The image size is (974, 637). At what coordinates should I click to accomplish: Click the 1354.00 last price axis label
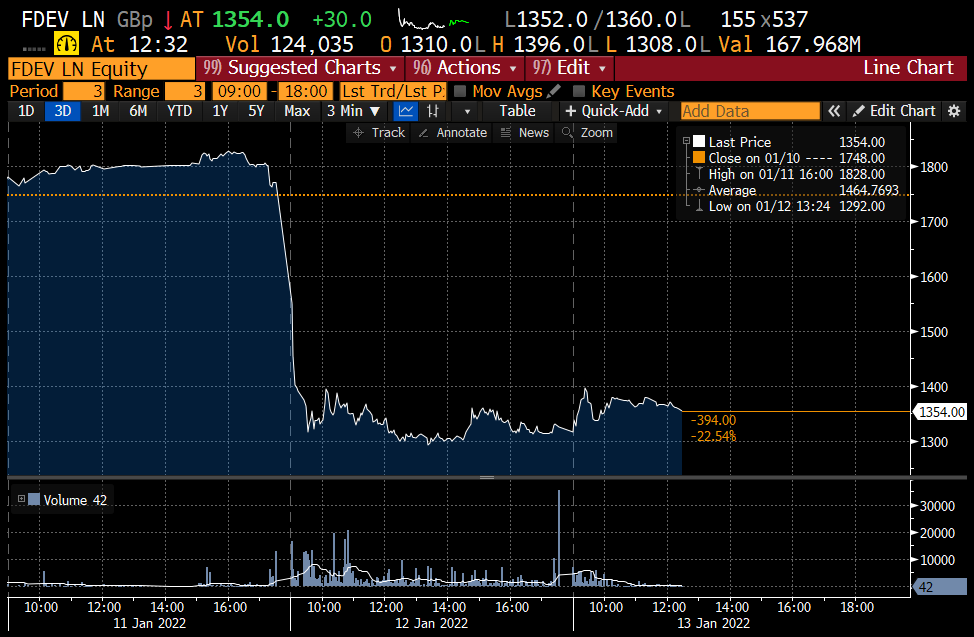940,412
